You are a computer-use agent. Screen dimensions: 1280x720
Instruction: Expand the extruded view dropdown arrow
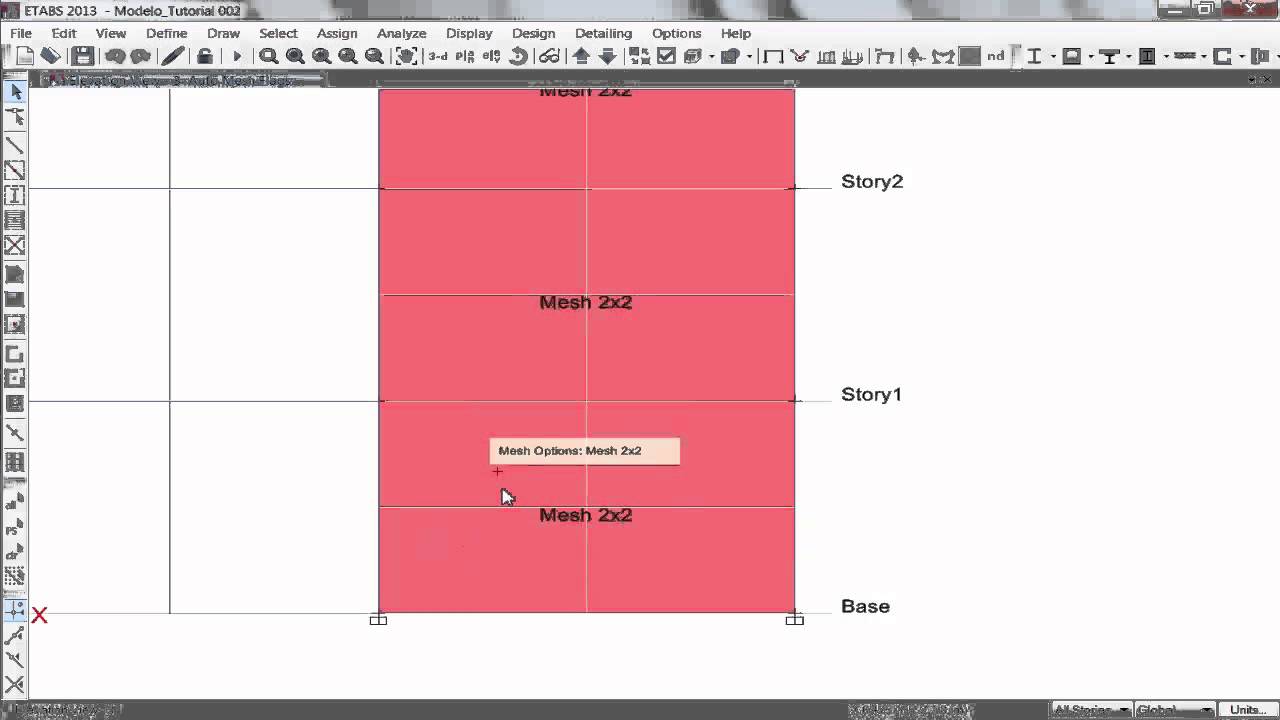[712, 57]
